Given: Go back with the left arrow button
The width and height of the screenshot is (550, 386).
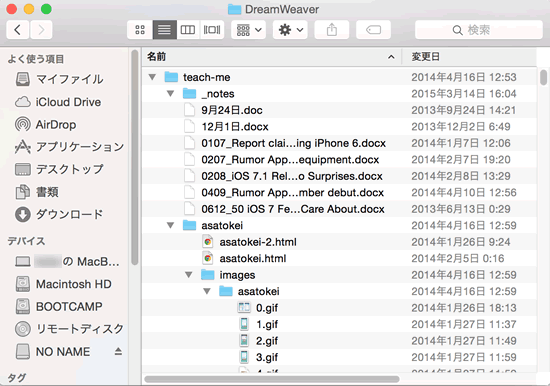Looking at the screenshot, I should tap(18, 30).
